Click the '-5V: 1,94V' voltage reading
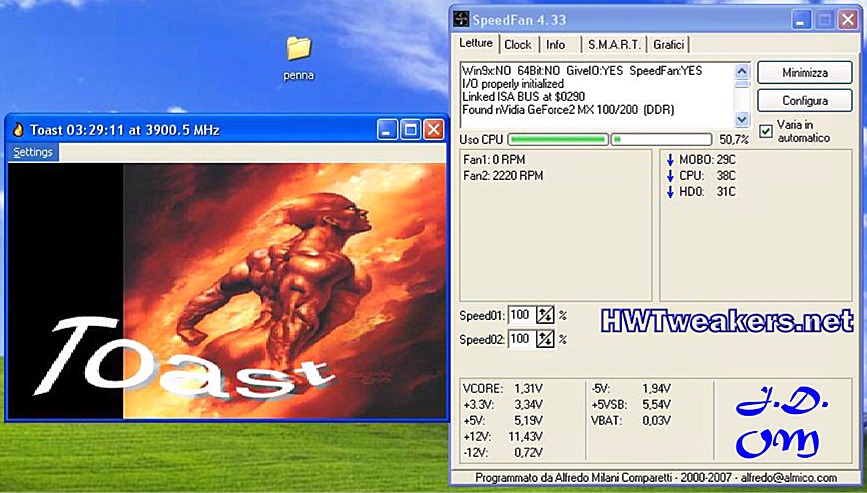The height and width of the screenshot is (493, 867). coord(631,389)
